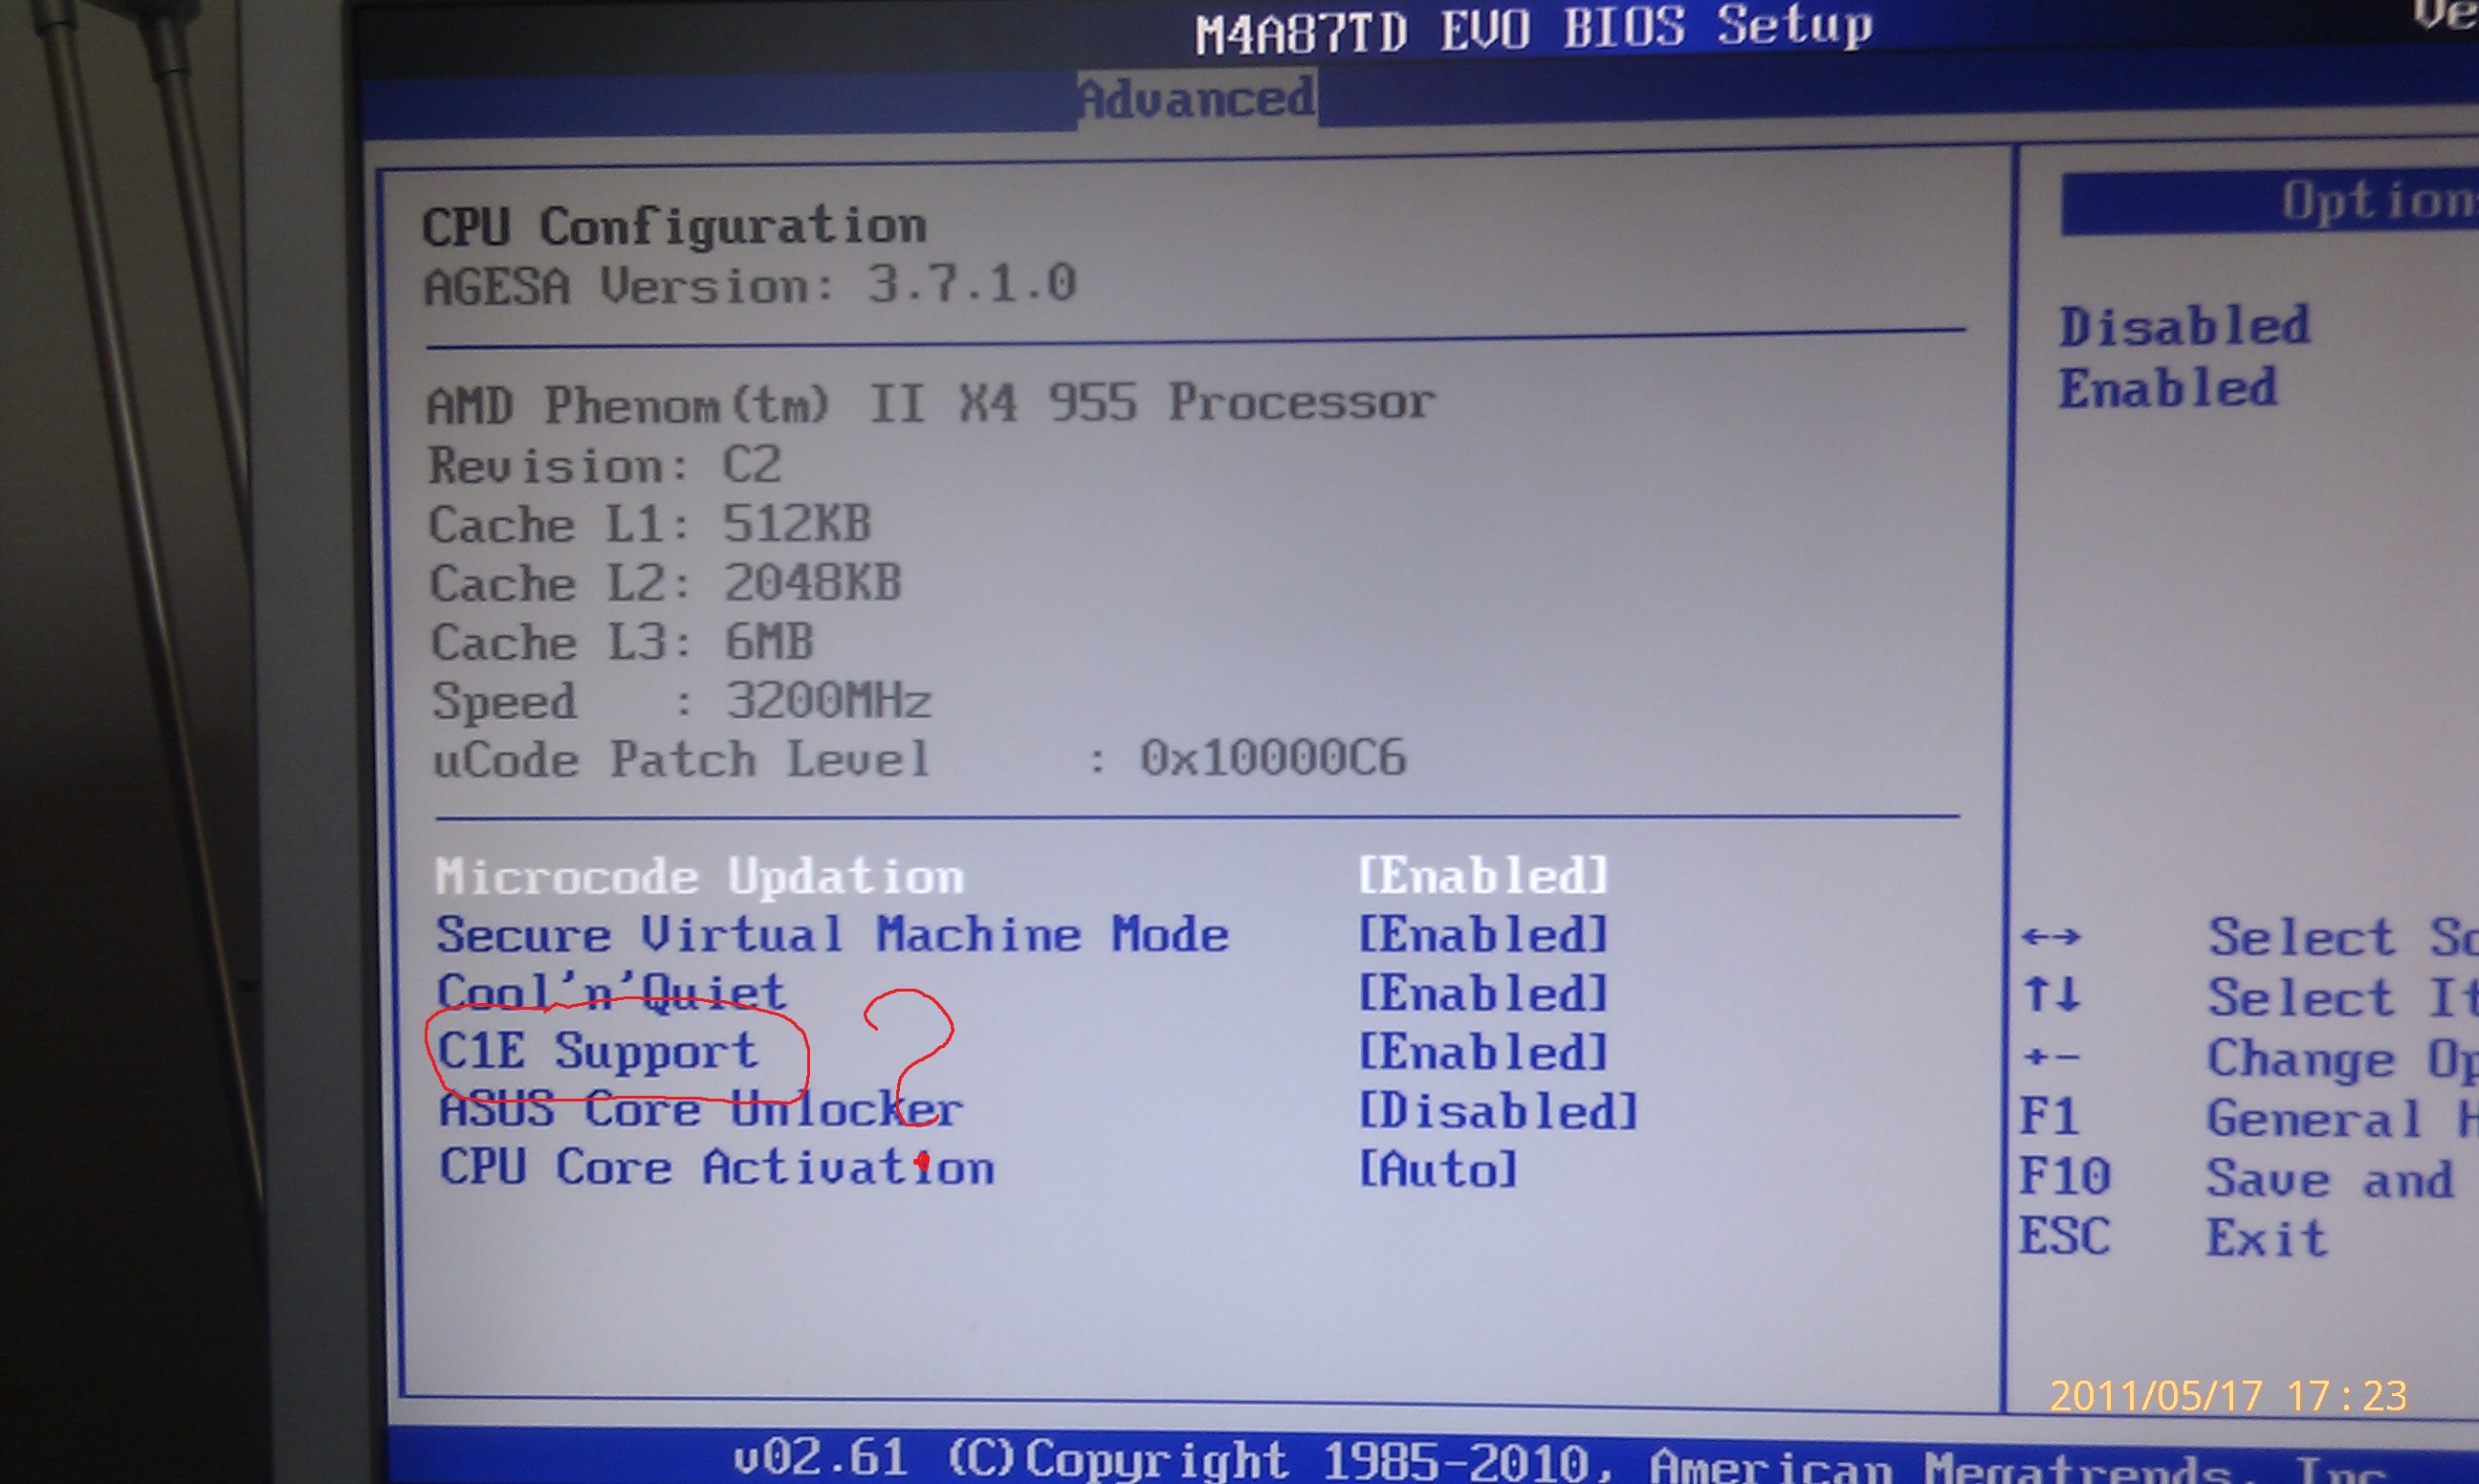Choose the Enabled option in Options panel
Image resolution: width=2479 pixels, height=1484 pixels.
(x=2168, y=388)
